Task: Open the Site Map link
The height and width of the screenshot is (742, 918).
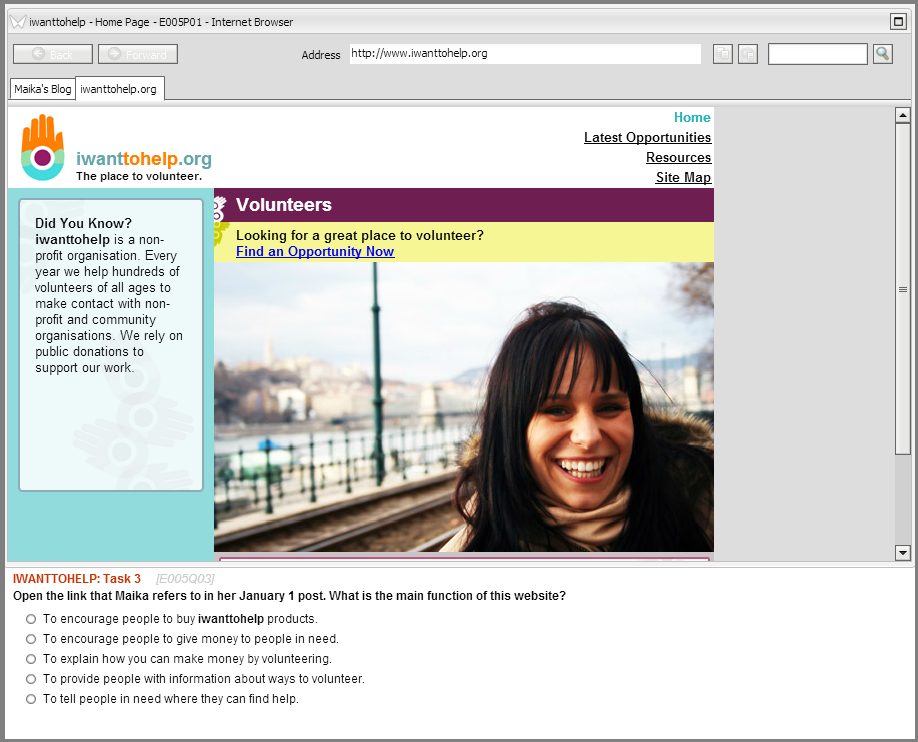Action: pos(683,178)
